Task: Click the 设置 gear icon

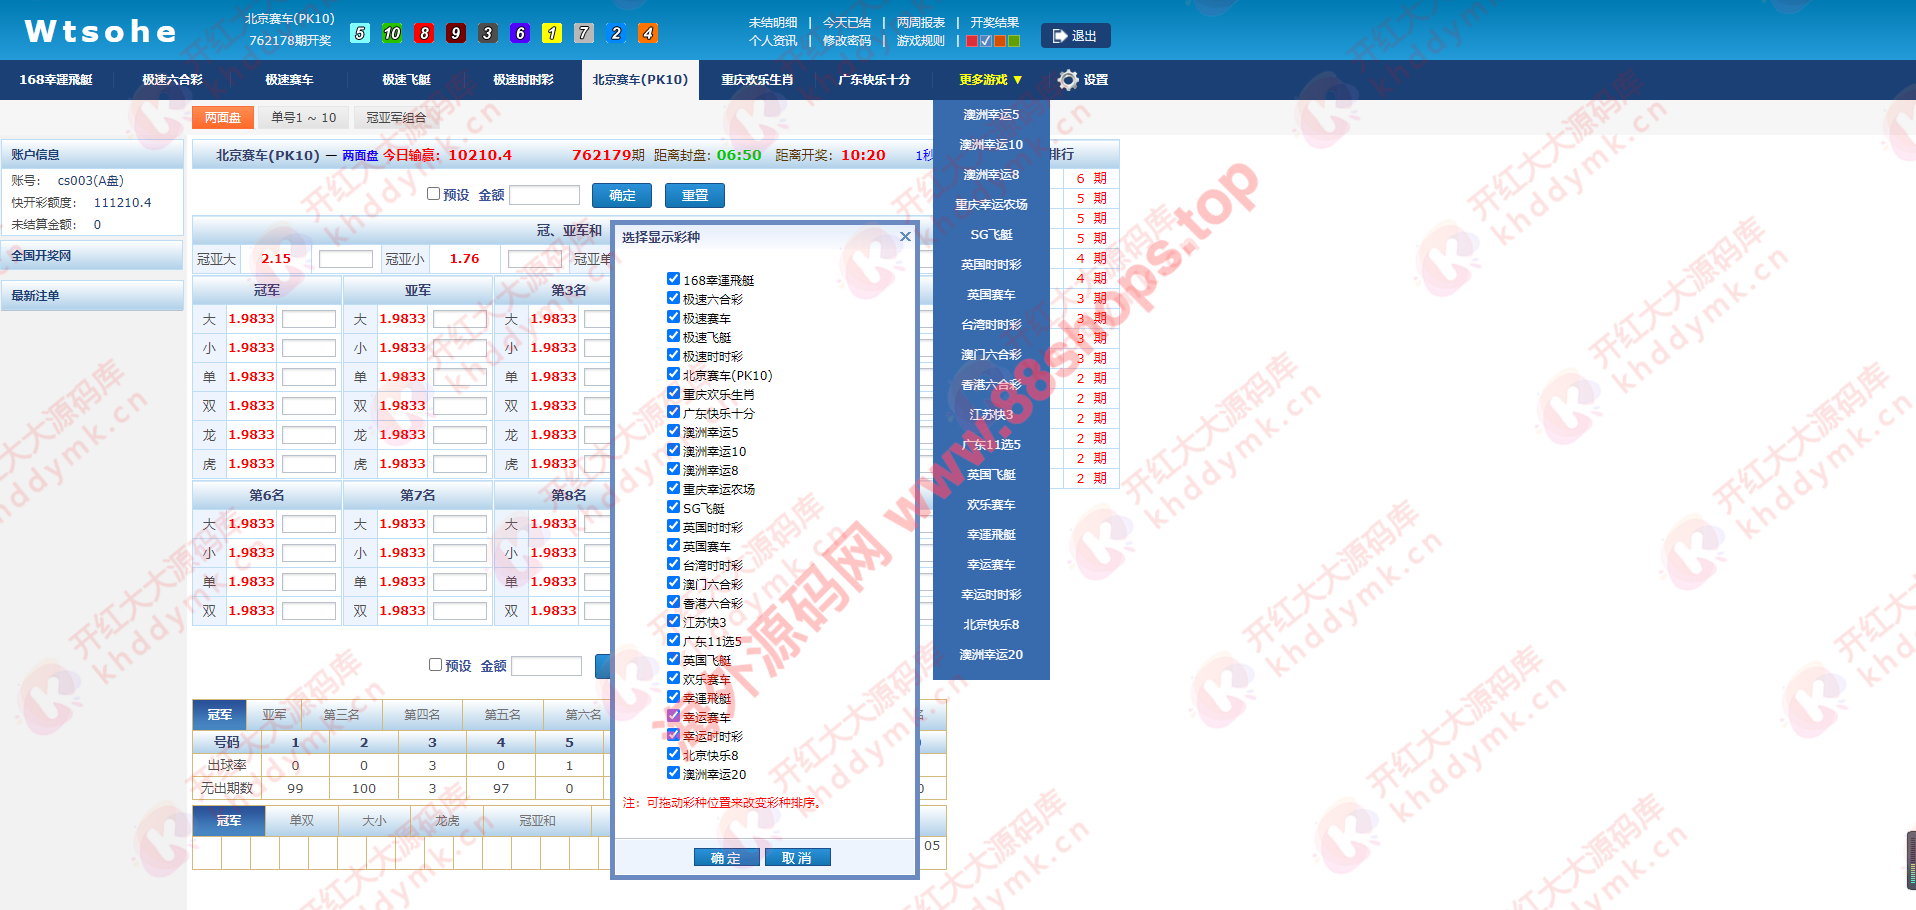Action: click(1068, 80)
